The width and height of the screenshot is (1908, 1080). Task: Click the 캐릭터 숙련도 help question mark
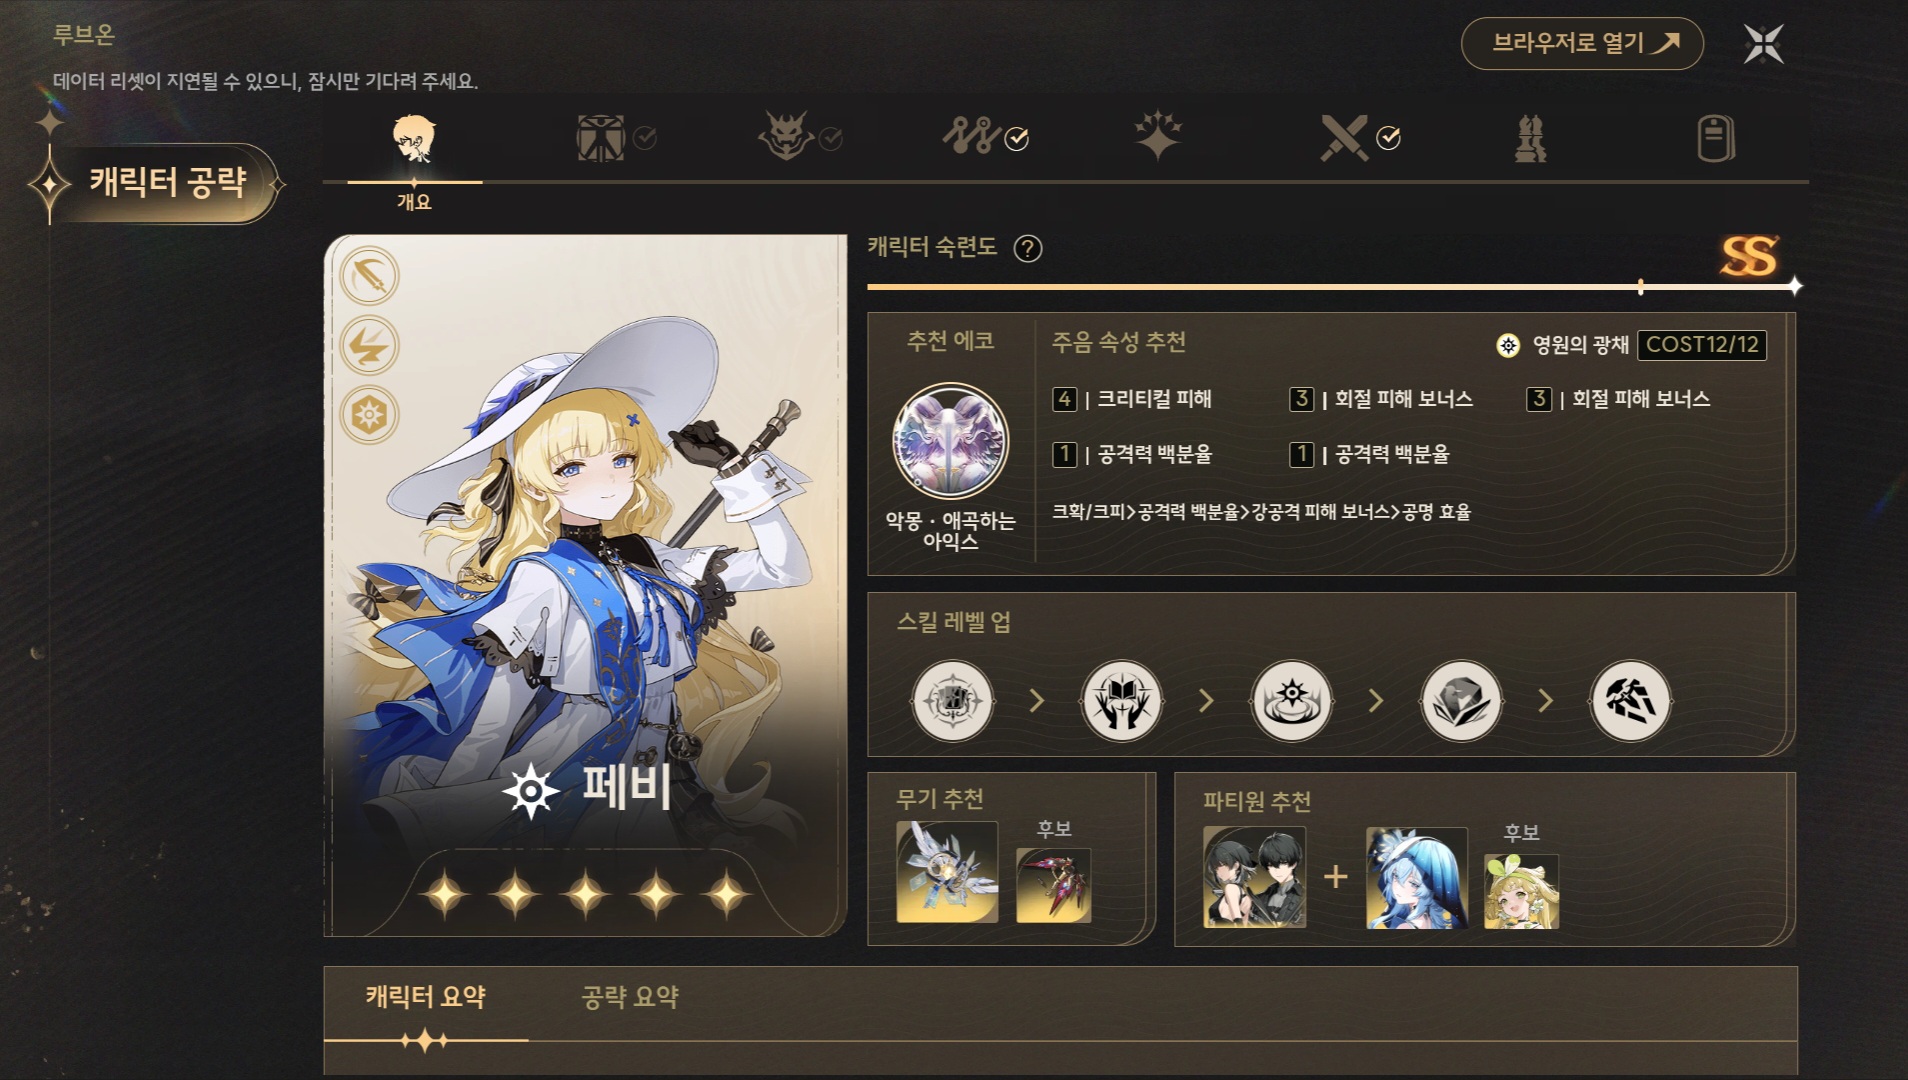point(1027,248)
